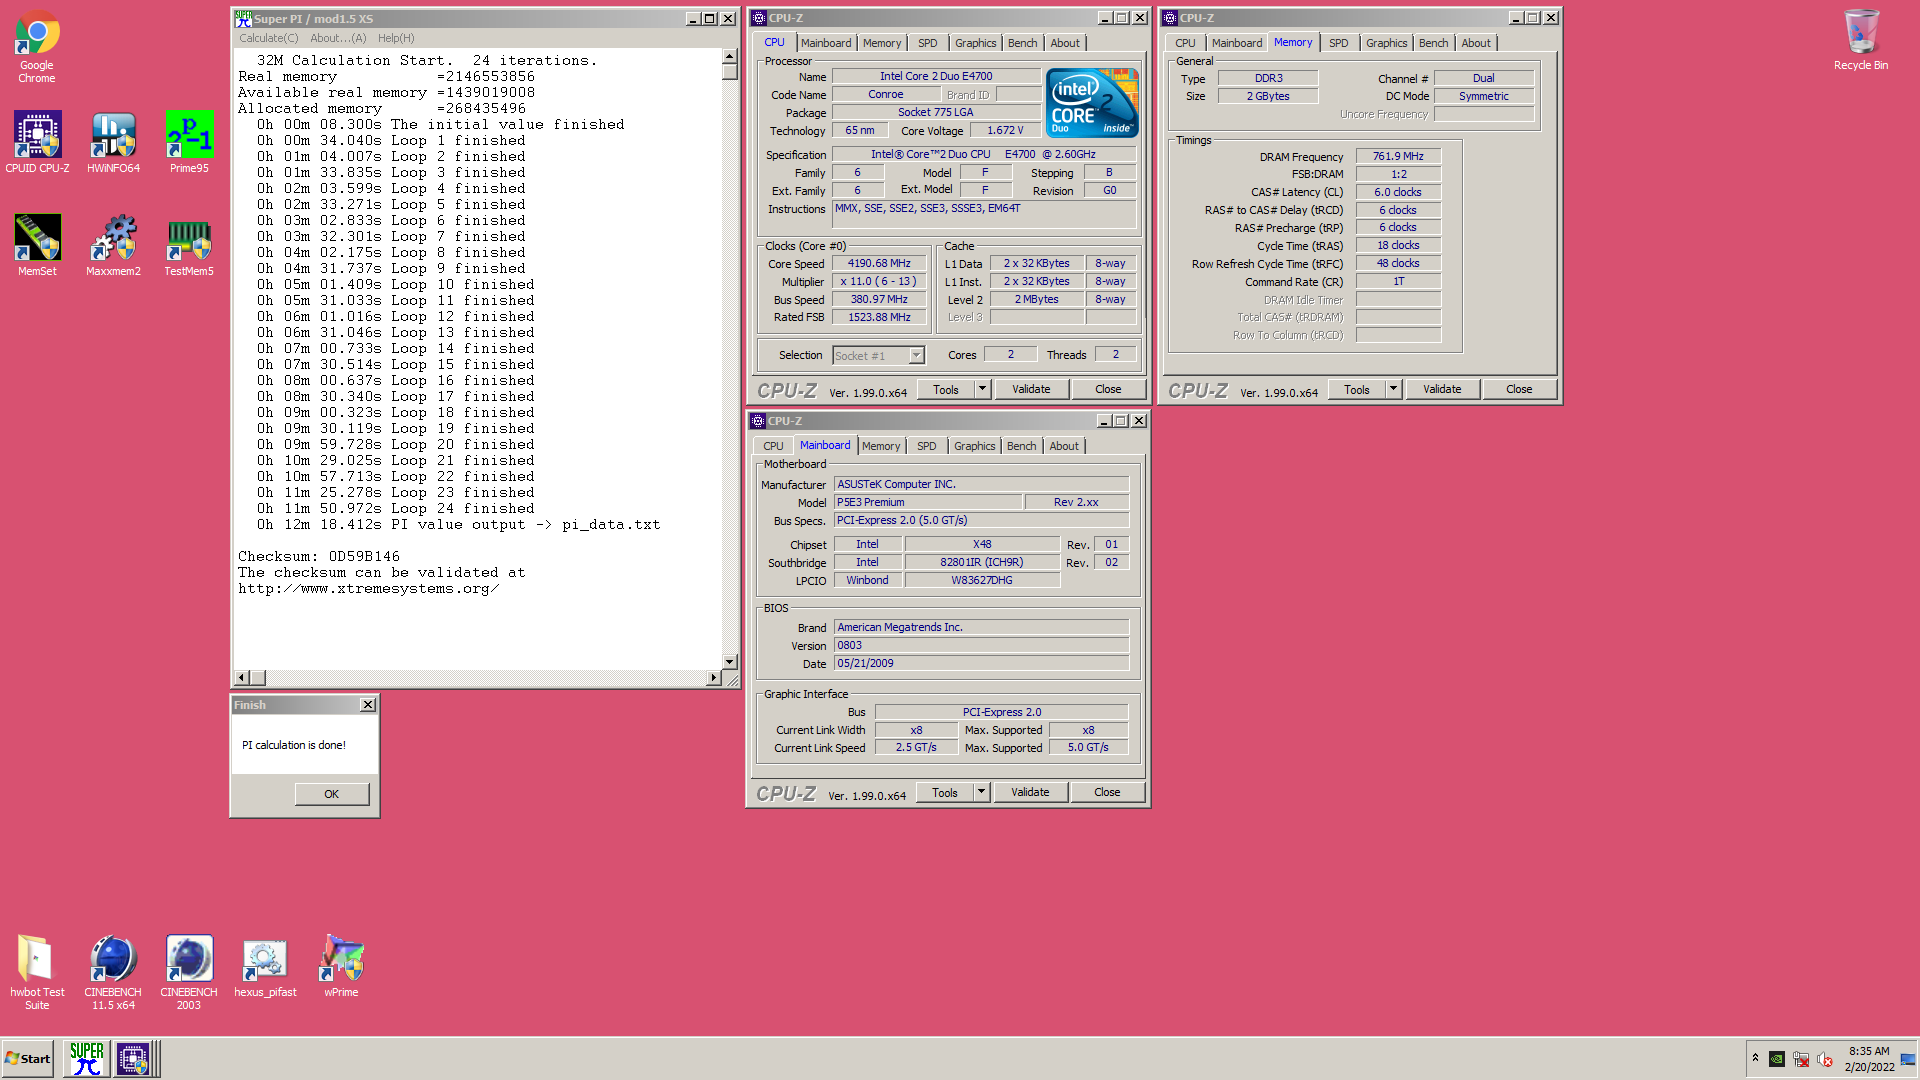The image size is (1920, 1080).
Task: Open hexus_pifast desktop icon
Action: (x=265, y=966)
